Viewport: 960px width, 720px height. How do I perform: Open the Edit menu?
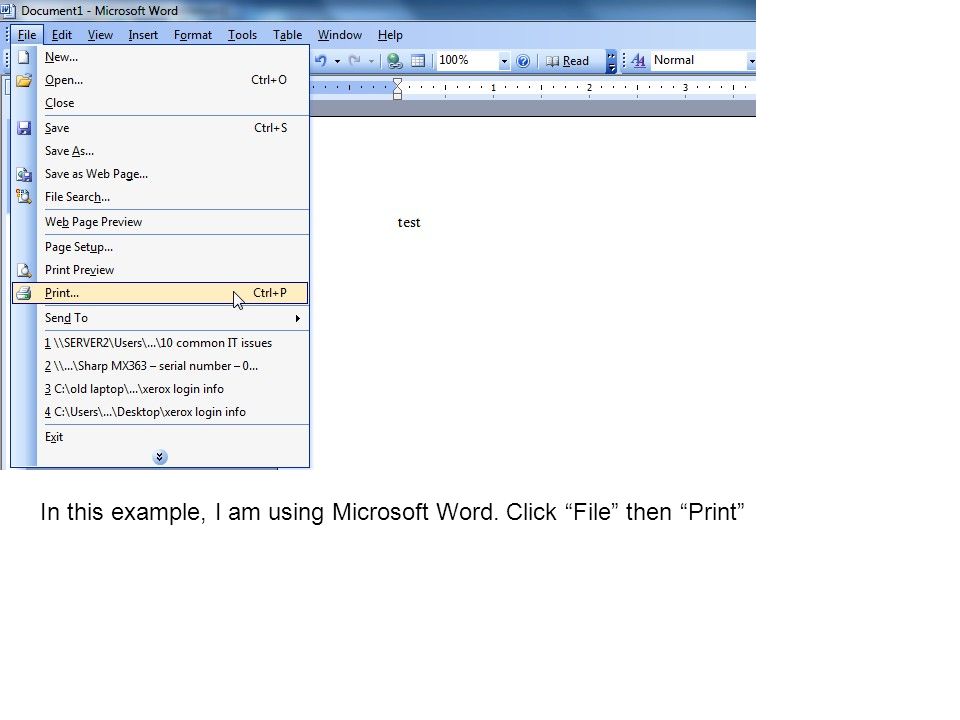(x=62, y=35)
